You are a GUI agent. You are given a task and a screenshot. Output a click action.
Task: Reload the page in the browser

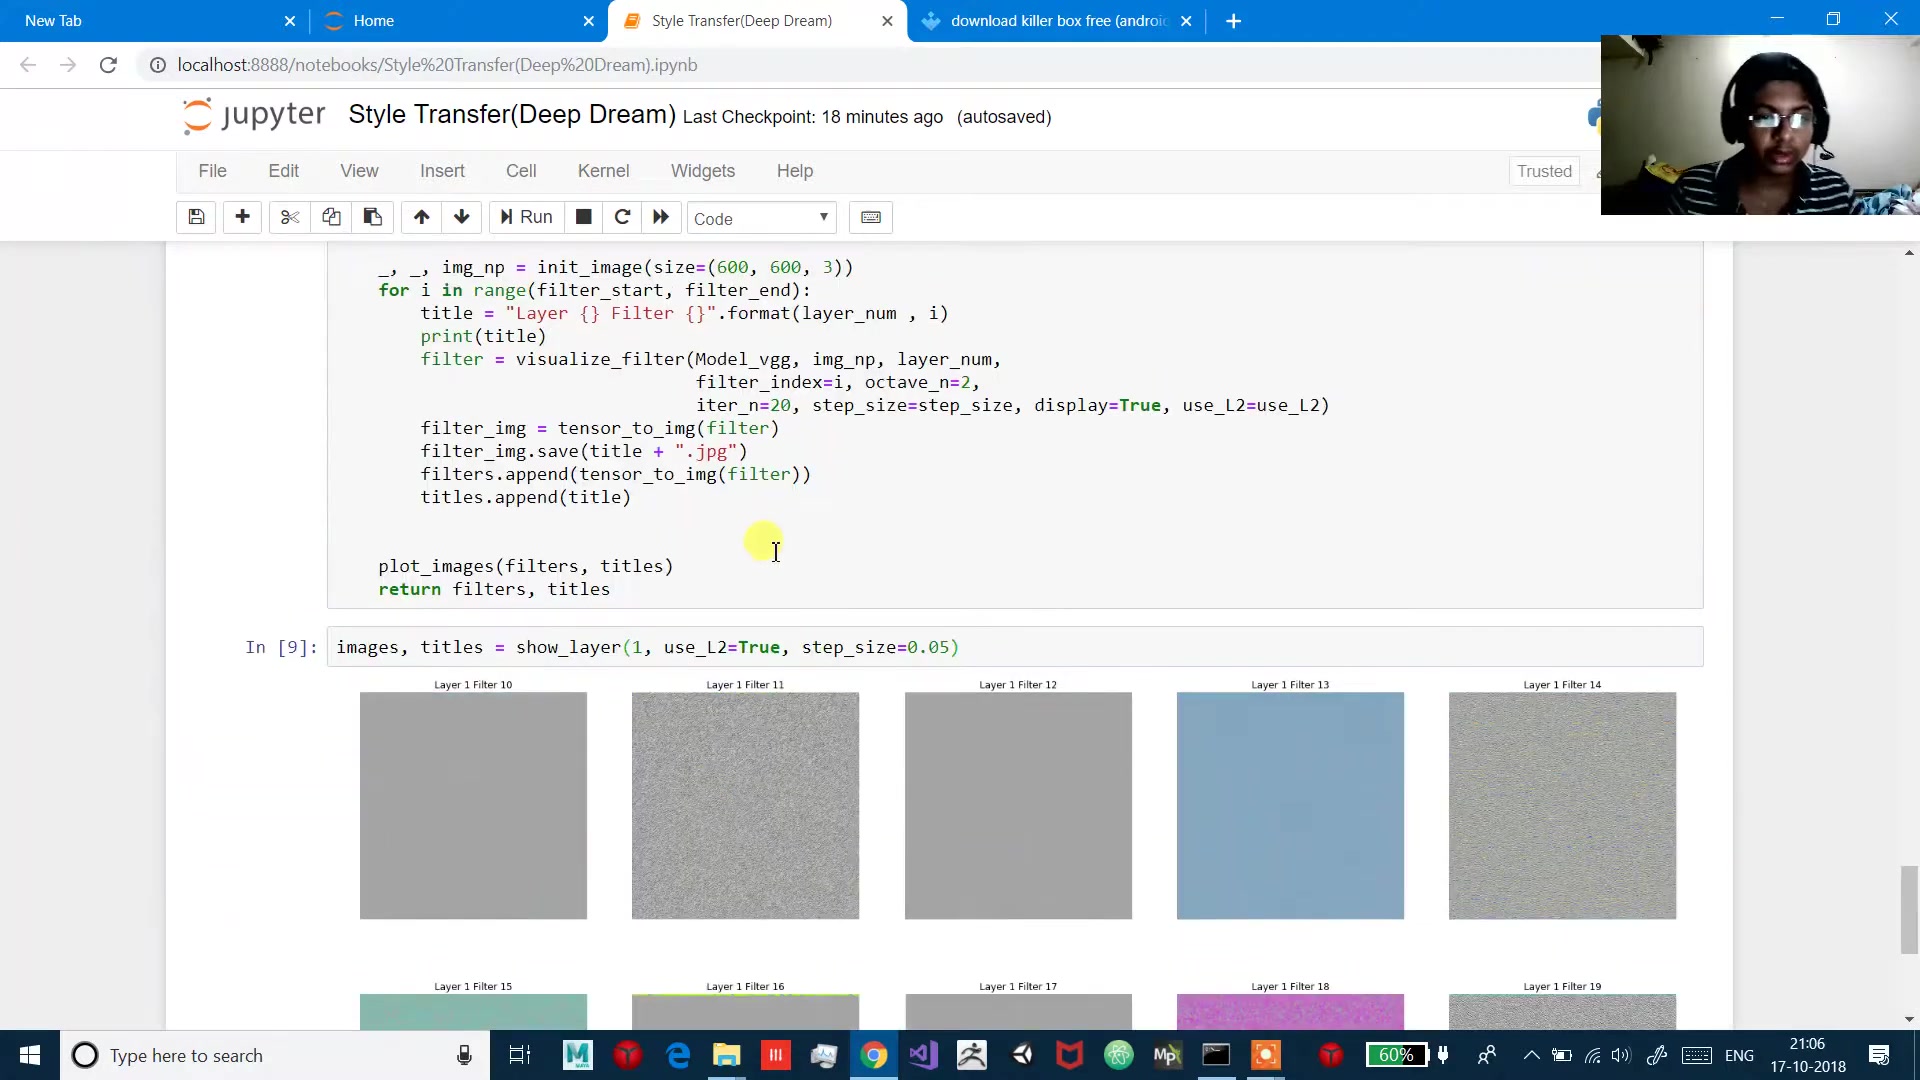click(x=108, y=65)
